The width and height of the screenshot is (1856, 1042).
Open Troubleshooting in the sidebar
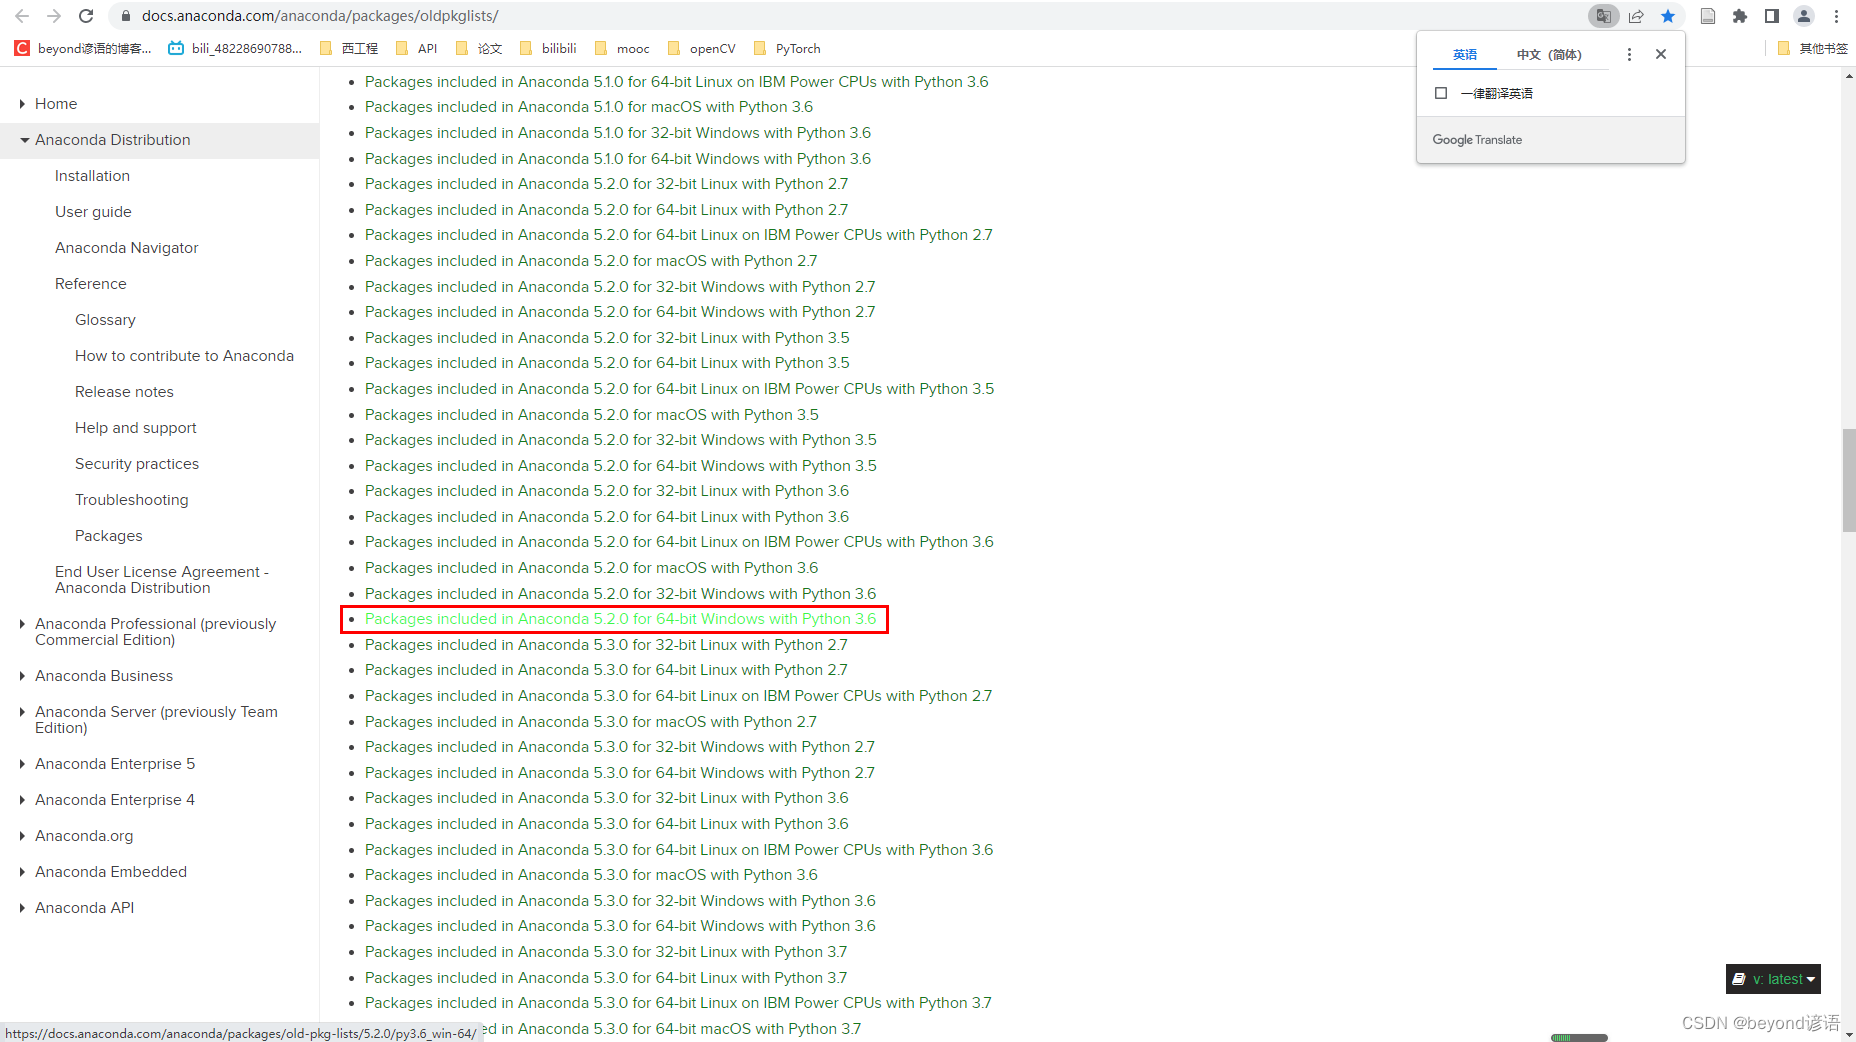pyautogui.click(x=132, y=500)
